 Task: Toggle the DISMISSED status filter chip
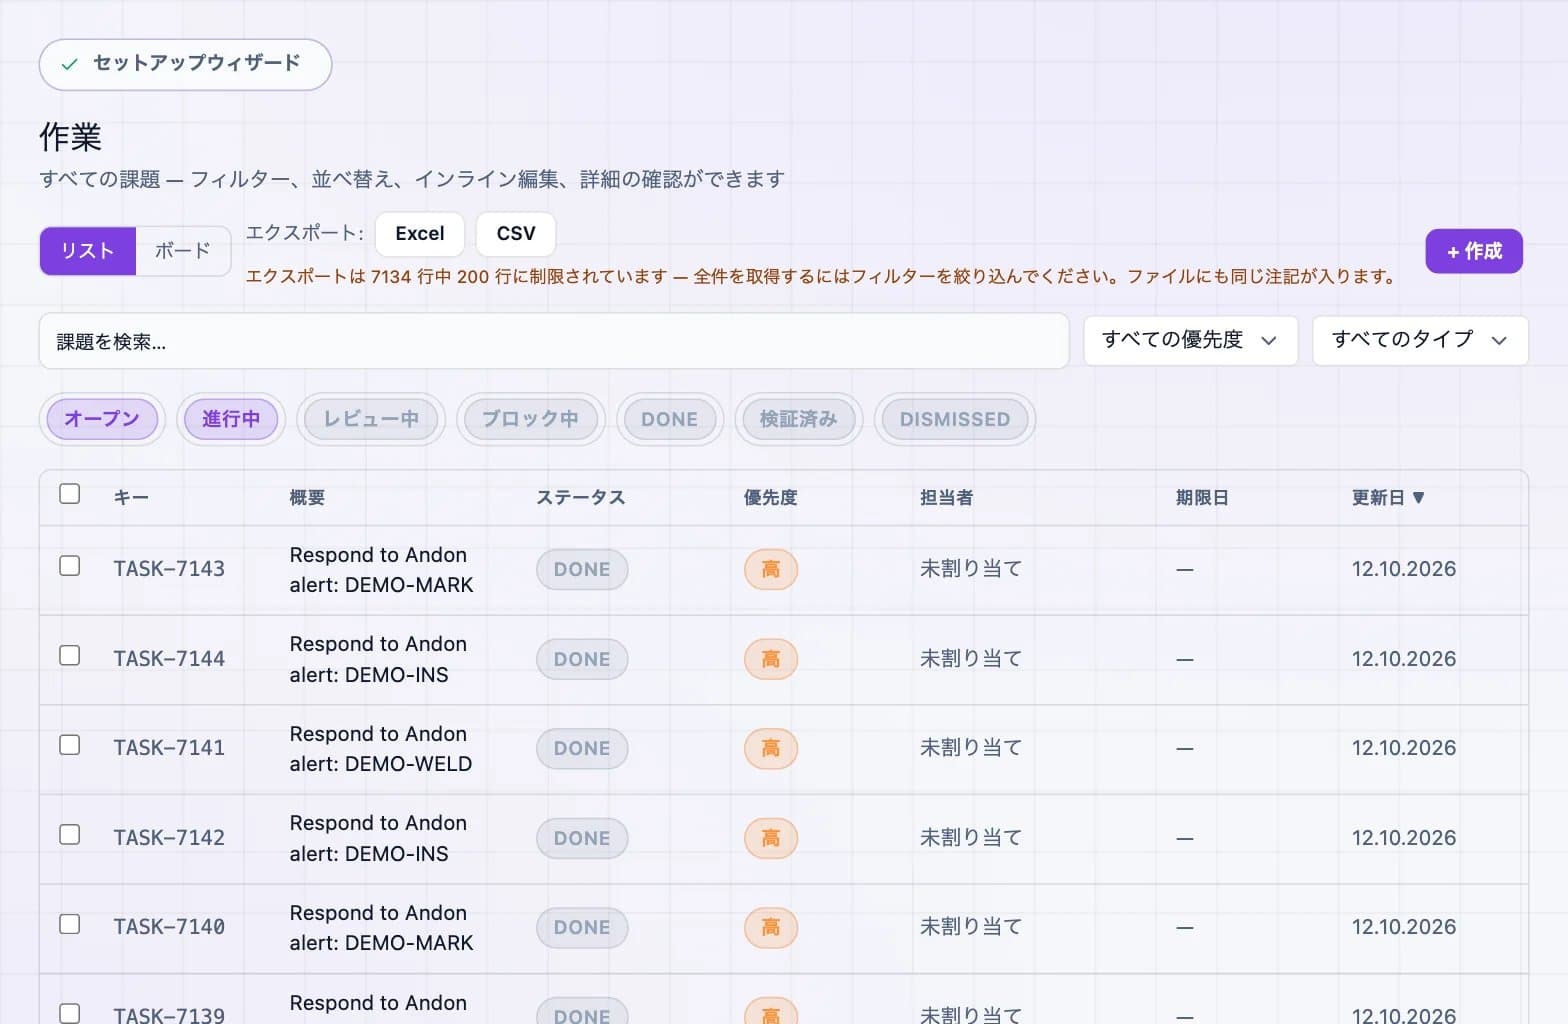click(955, 419)
